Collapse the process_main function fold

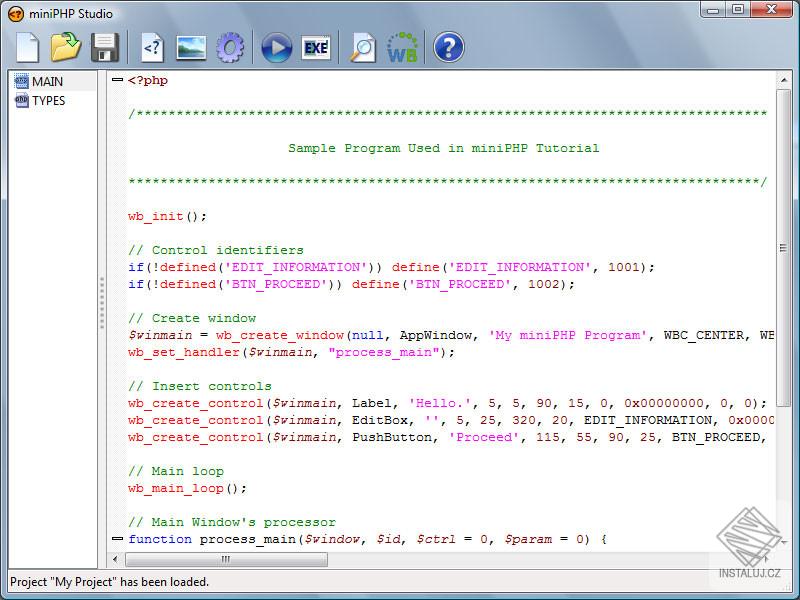click(117, 539)
